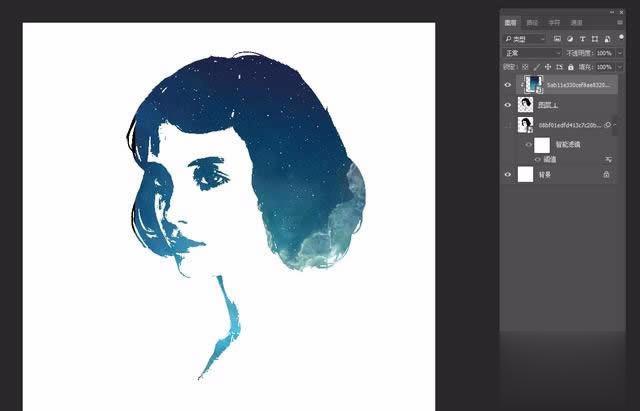Toggle the layer filtering on/off switch
Screen dimensions: 640x411
[621, 37]
